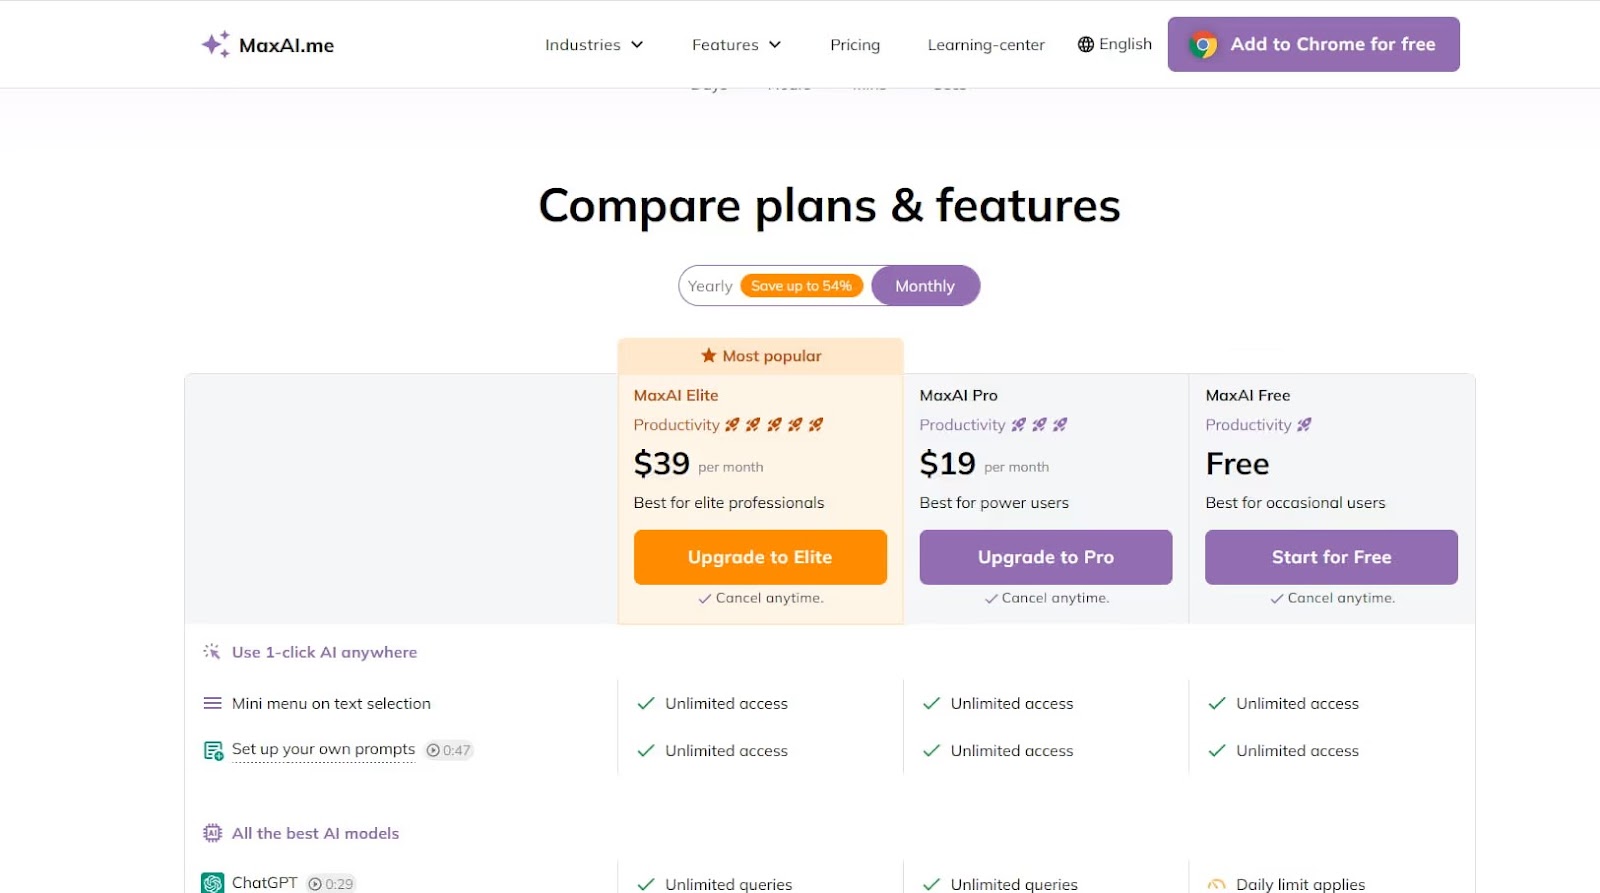This screenshot has height=893, width=1600.
Task: Open the Learning-center nav item
Action: [986, 45]
